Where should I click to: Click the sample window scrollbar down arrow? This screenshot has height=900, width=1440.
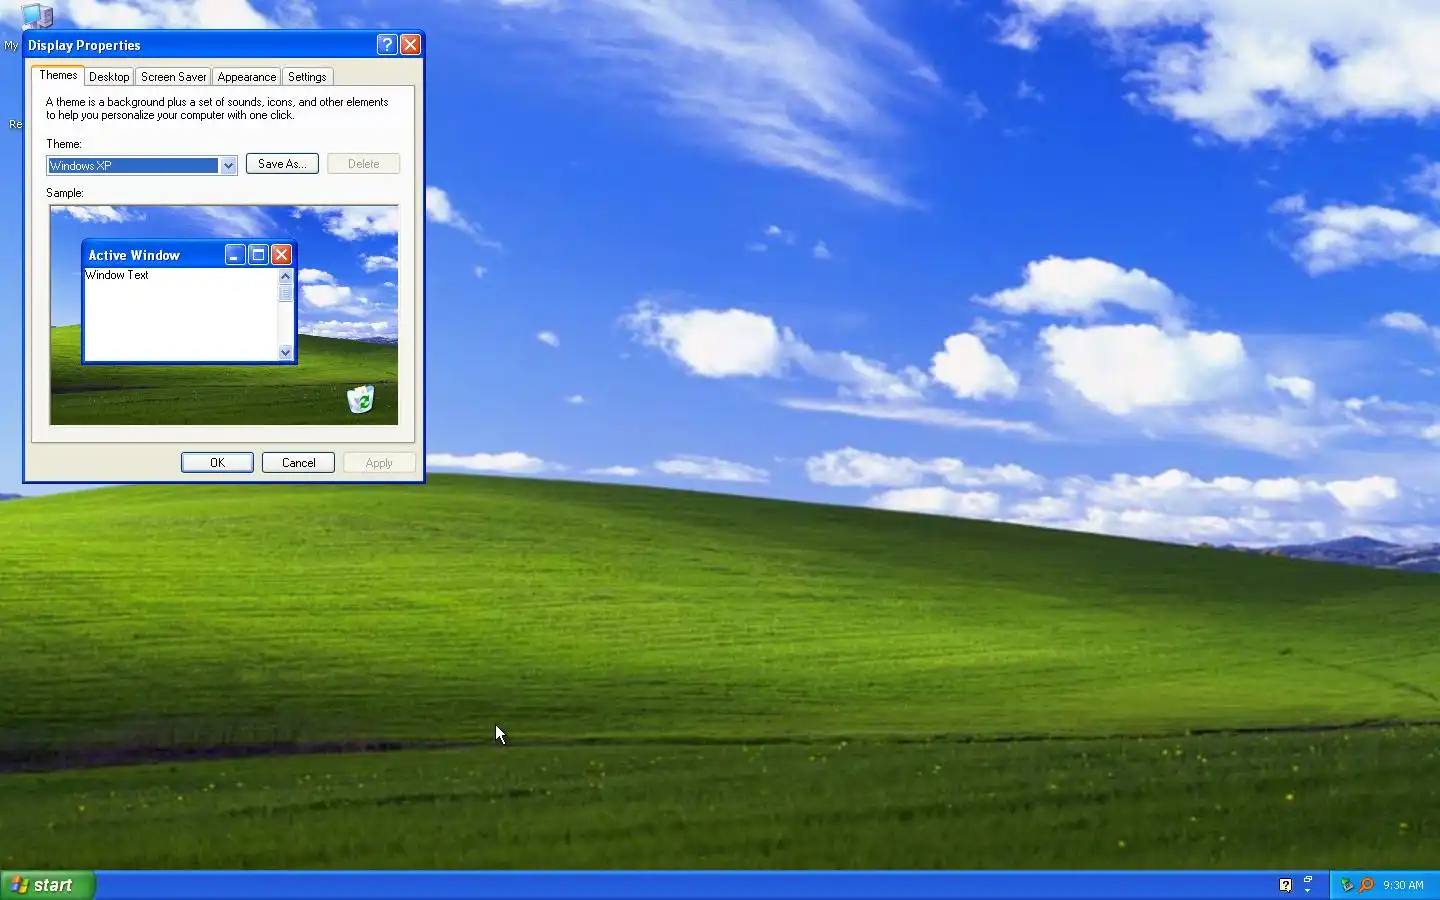[x=286, y=352]
